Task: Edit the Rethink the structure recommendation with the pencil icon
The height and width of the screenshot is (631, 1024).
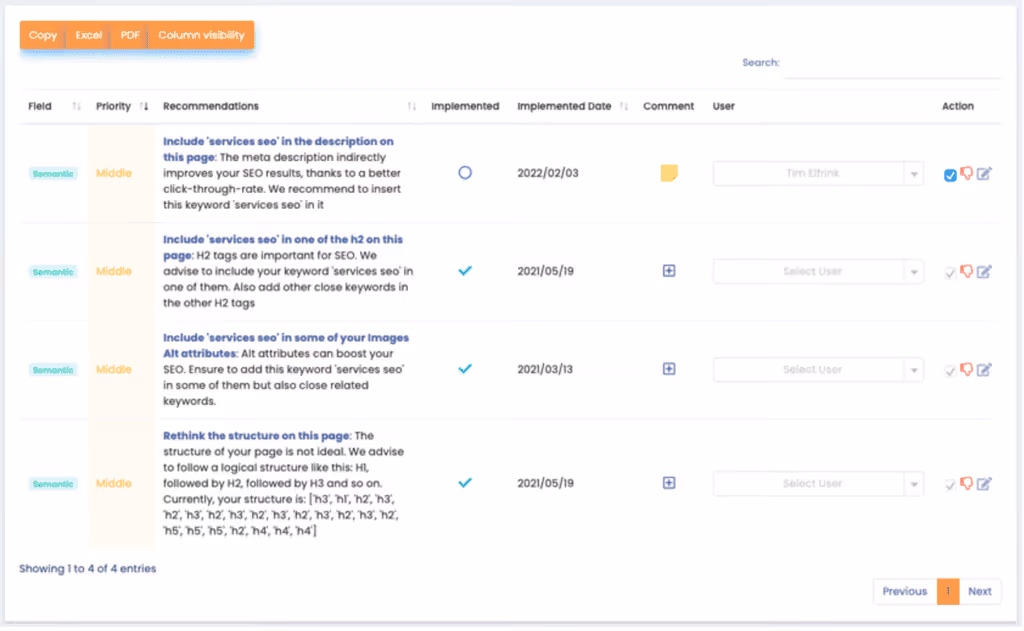Action: (x=984, y=484)
